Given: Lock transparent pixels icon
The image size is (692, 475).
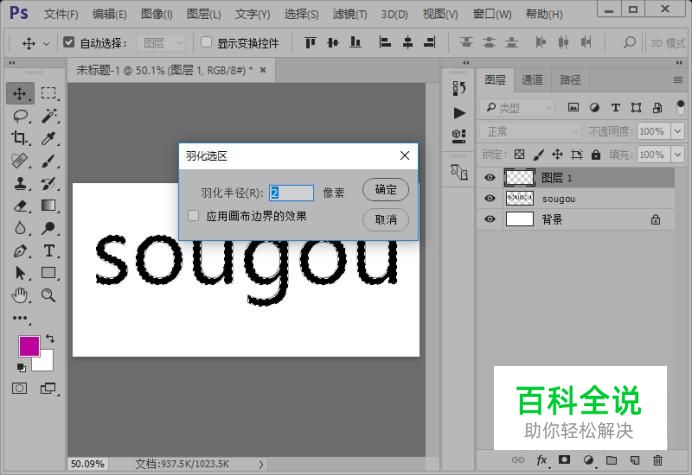Looking at the screenshot, I should pyautogui.click(x=519, y=155).
